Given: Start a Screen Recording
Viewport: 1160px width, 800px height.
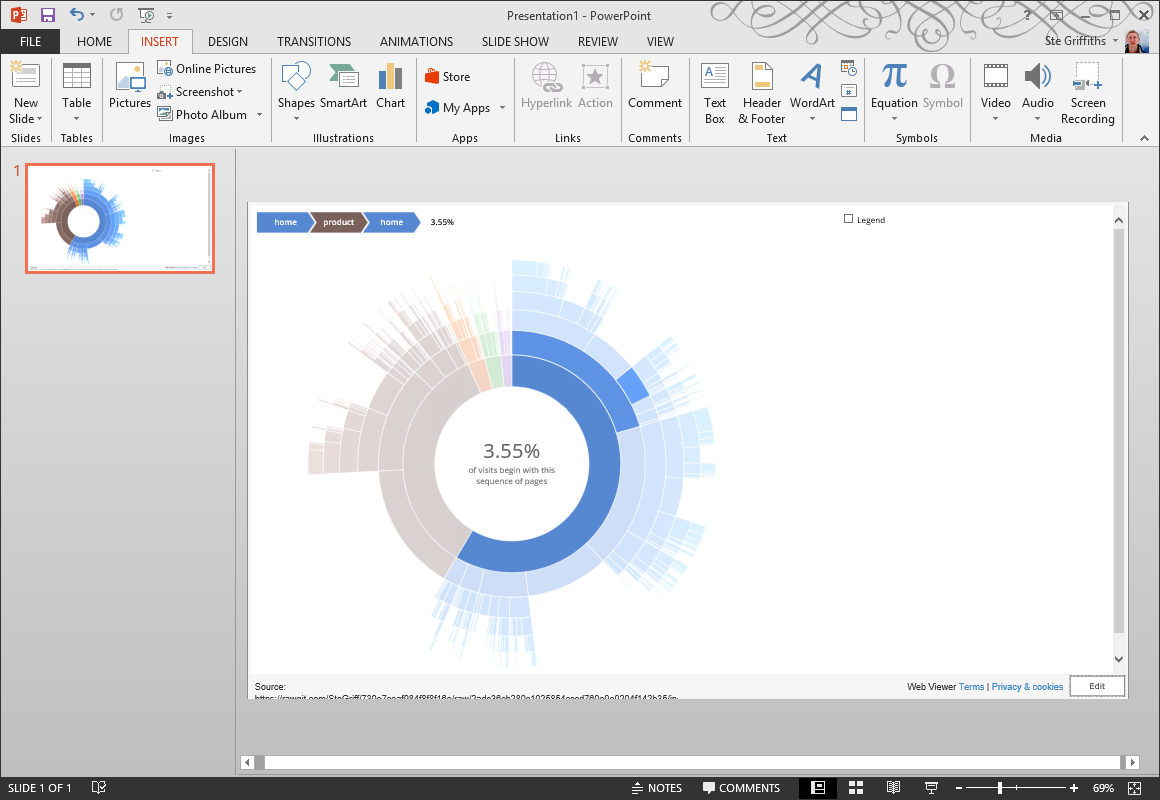Looking at the screenshot, I should click(1087, 91).
